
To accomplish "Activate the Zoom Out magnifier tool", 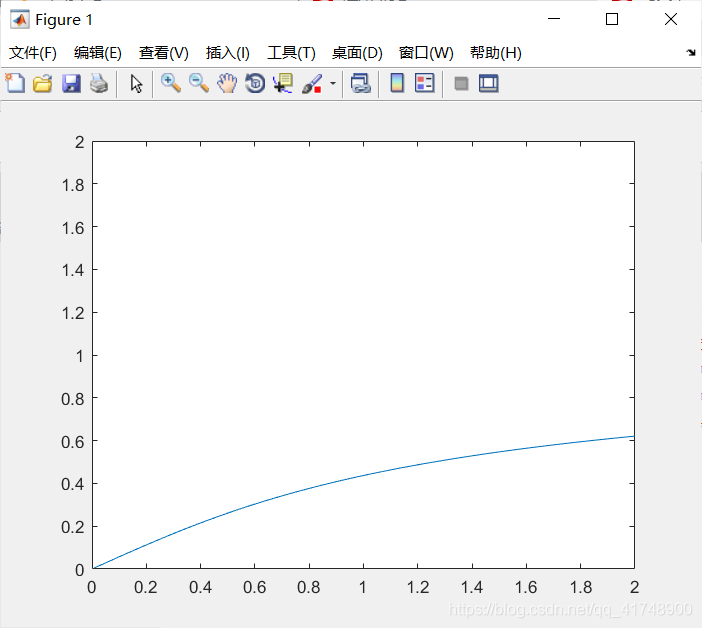I will click(x=199, y=84).
